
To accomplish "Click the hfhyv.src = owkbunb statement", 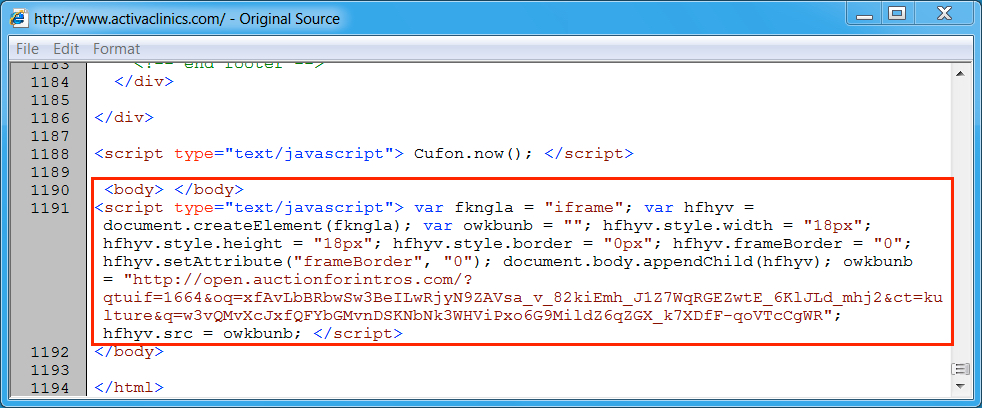I will click(x=202, y=334).
